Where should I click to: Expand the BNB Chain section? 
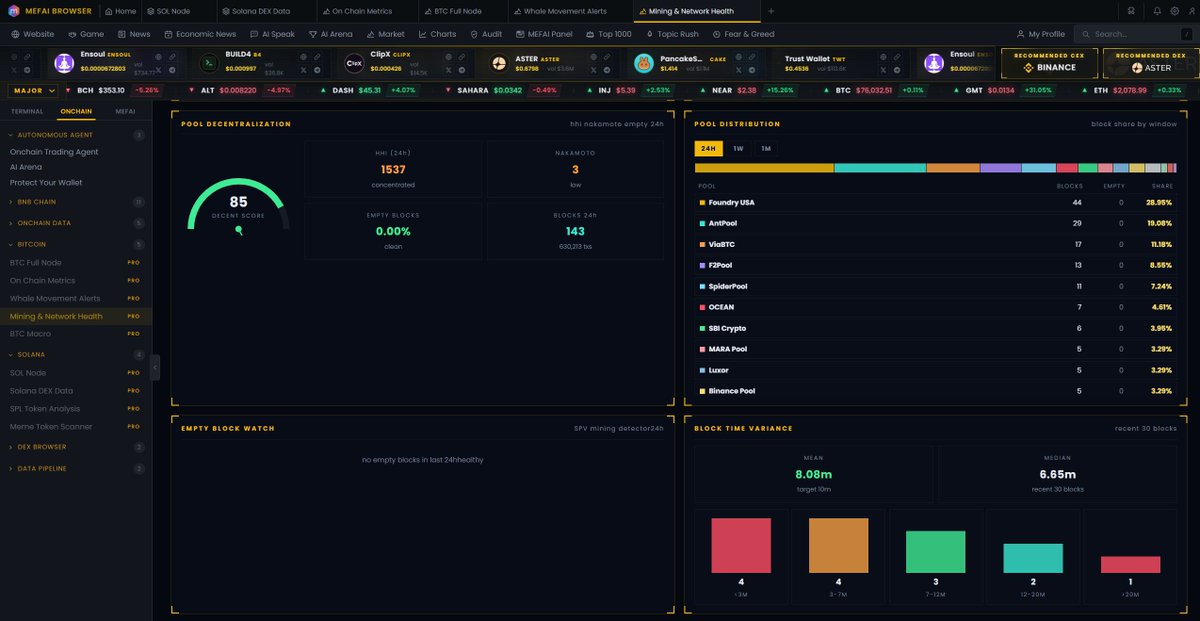pos(75,202)
